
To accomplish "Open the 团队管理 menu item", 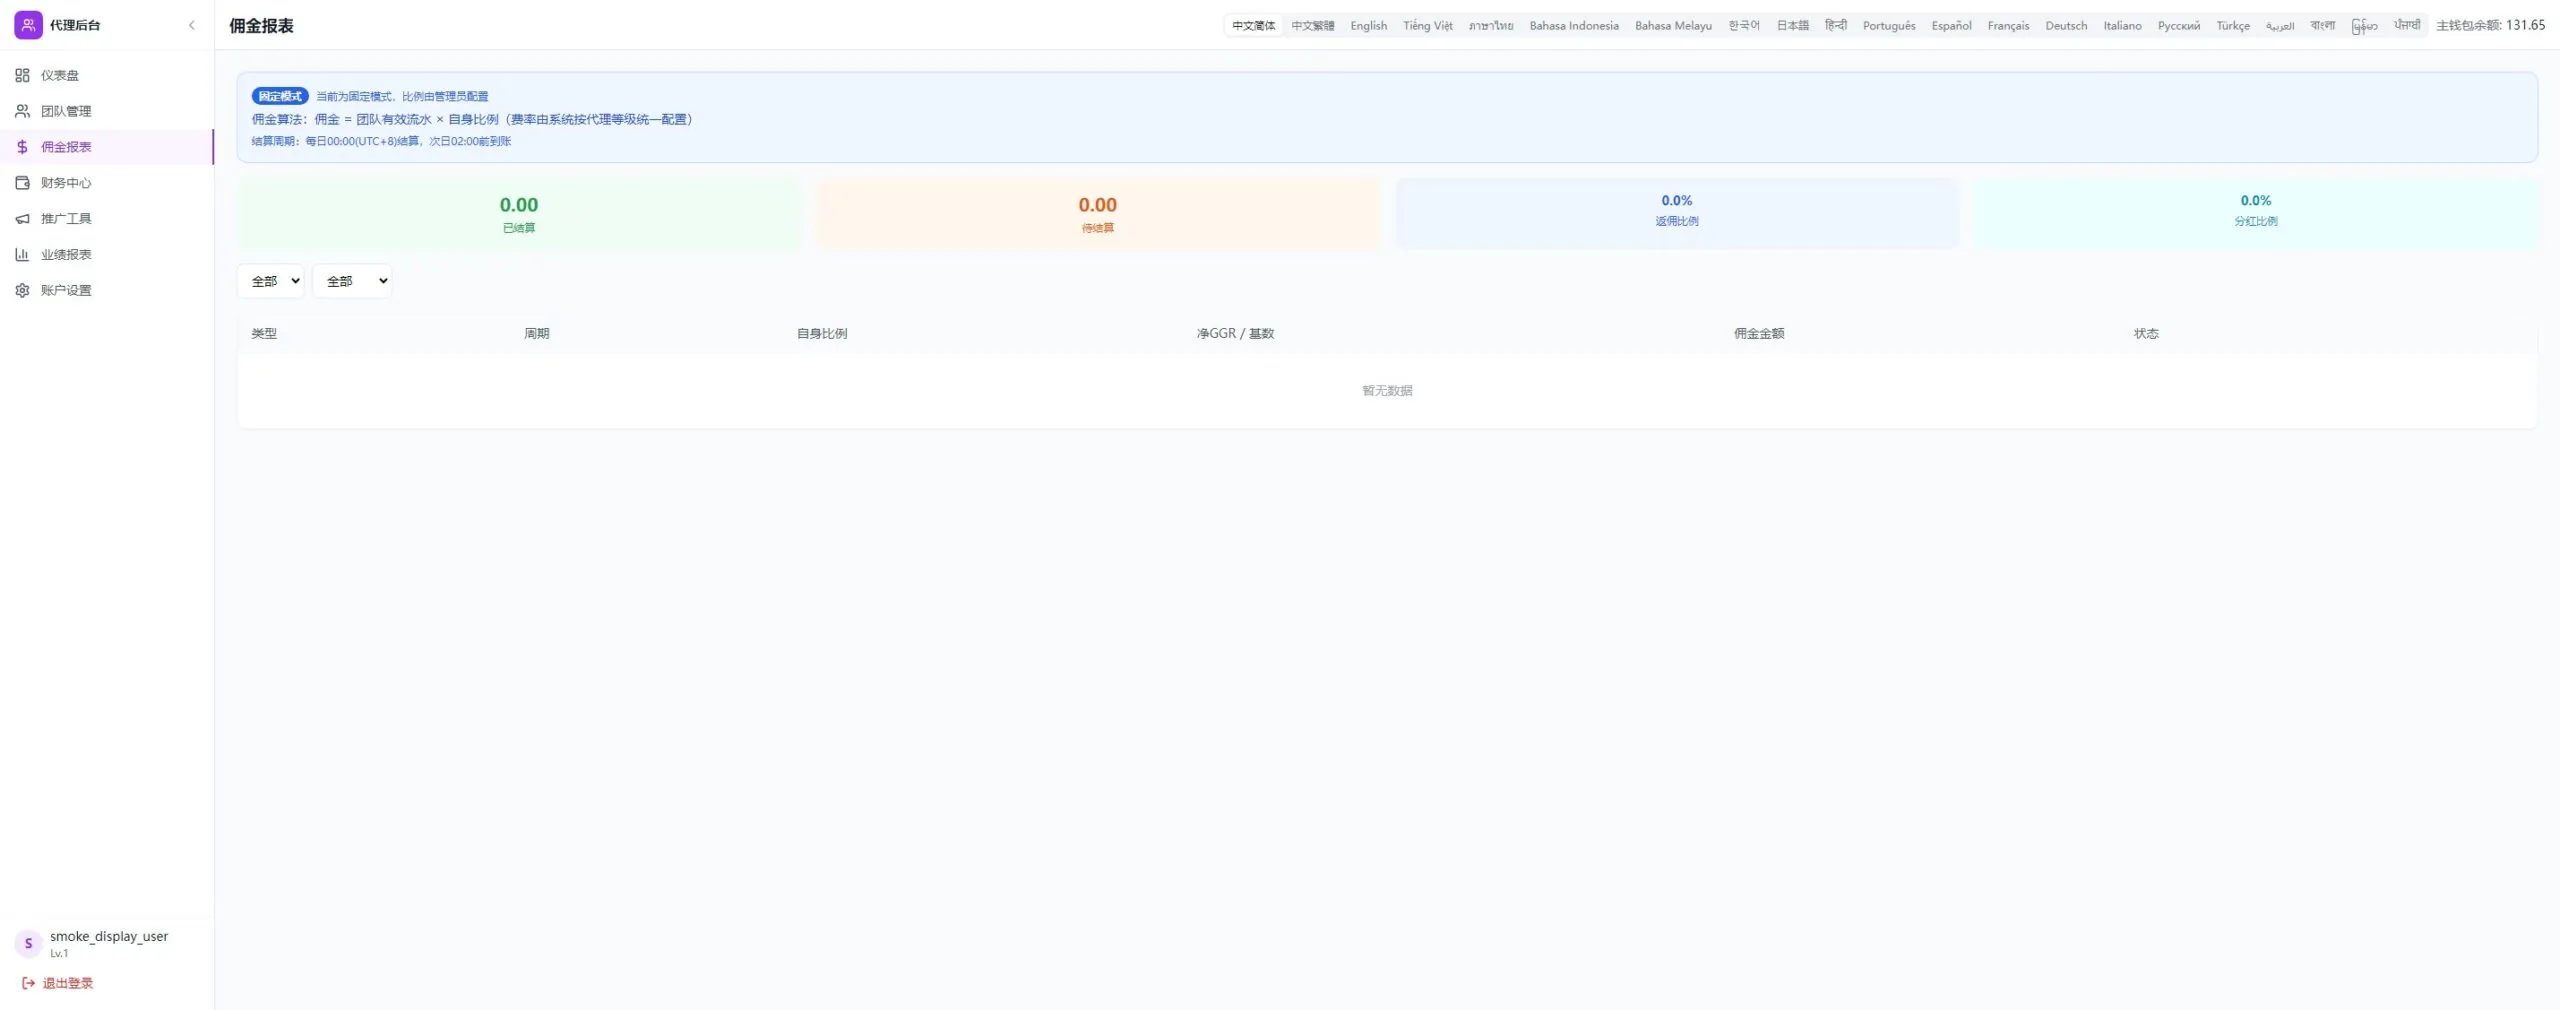I will coord(107,111).
